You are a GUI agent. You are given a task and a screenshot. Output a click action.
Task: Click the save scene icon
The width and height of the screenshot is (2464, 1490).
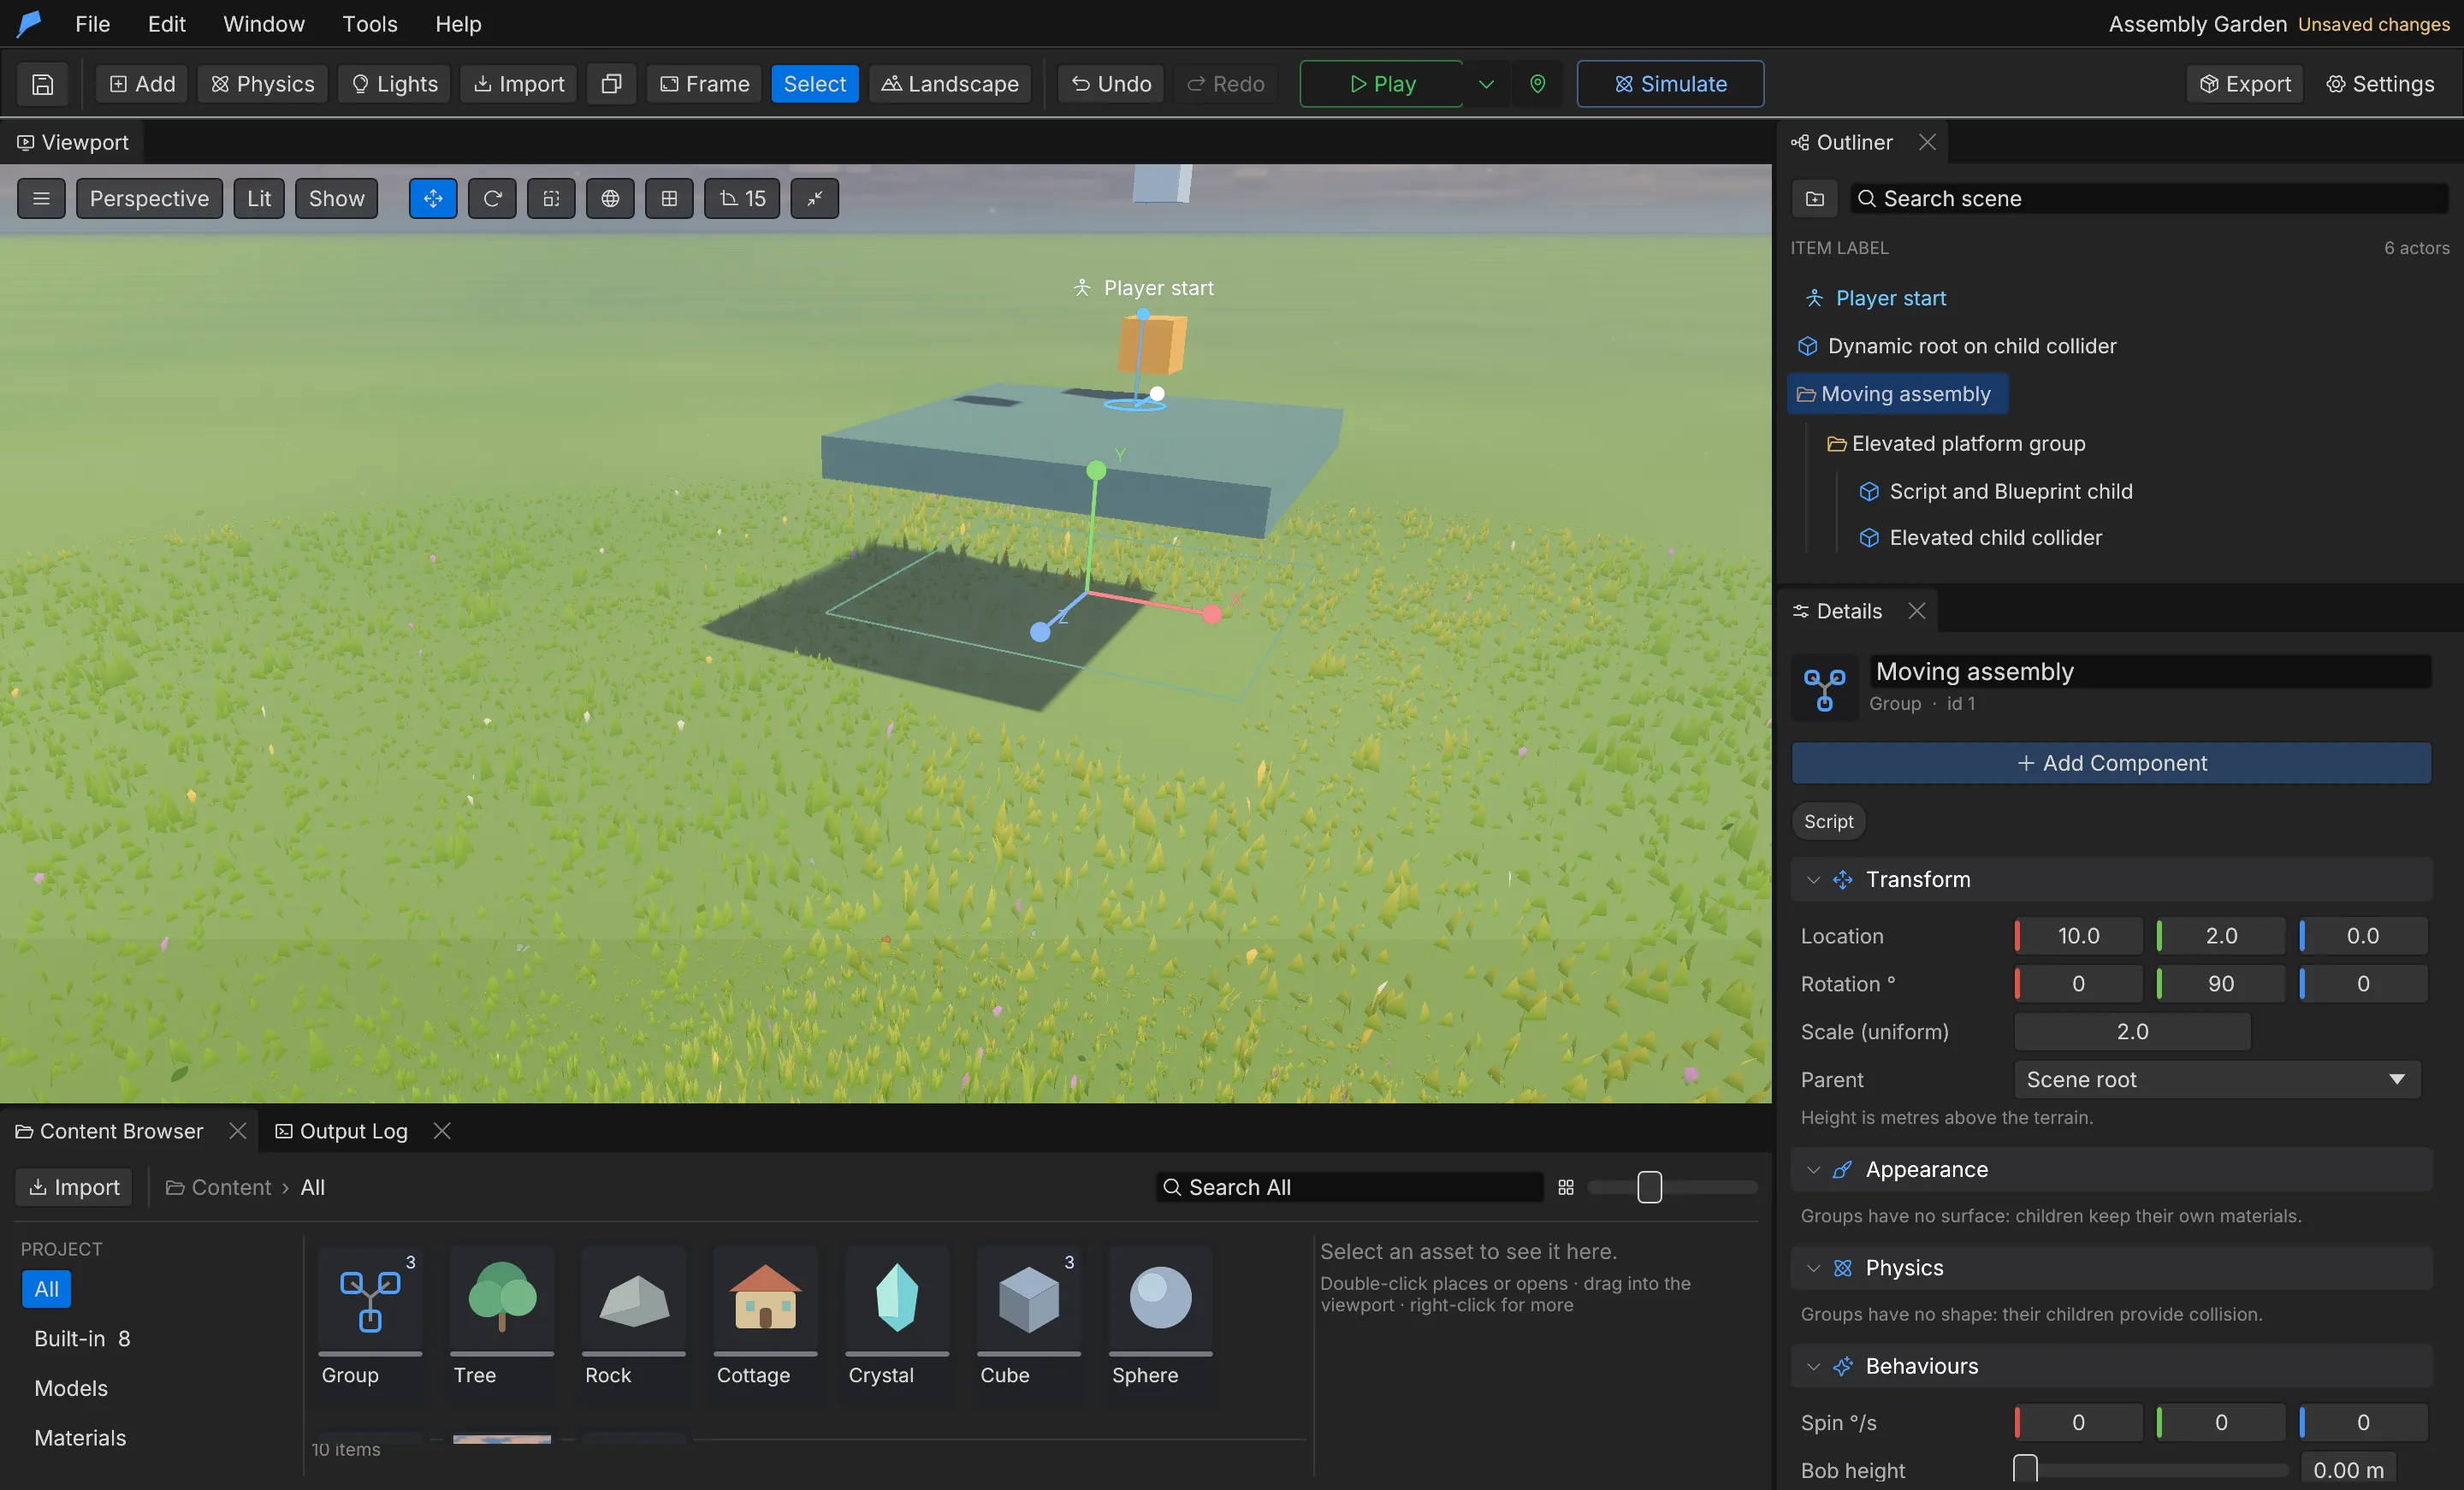point(42,84)
